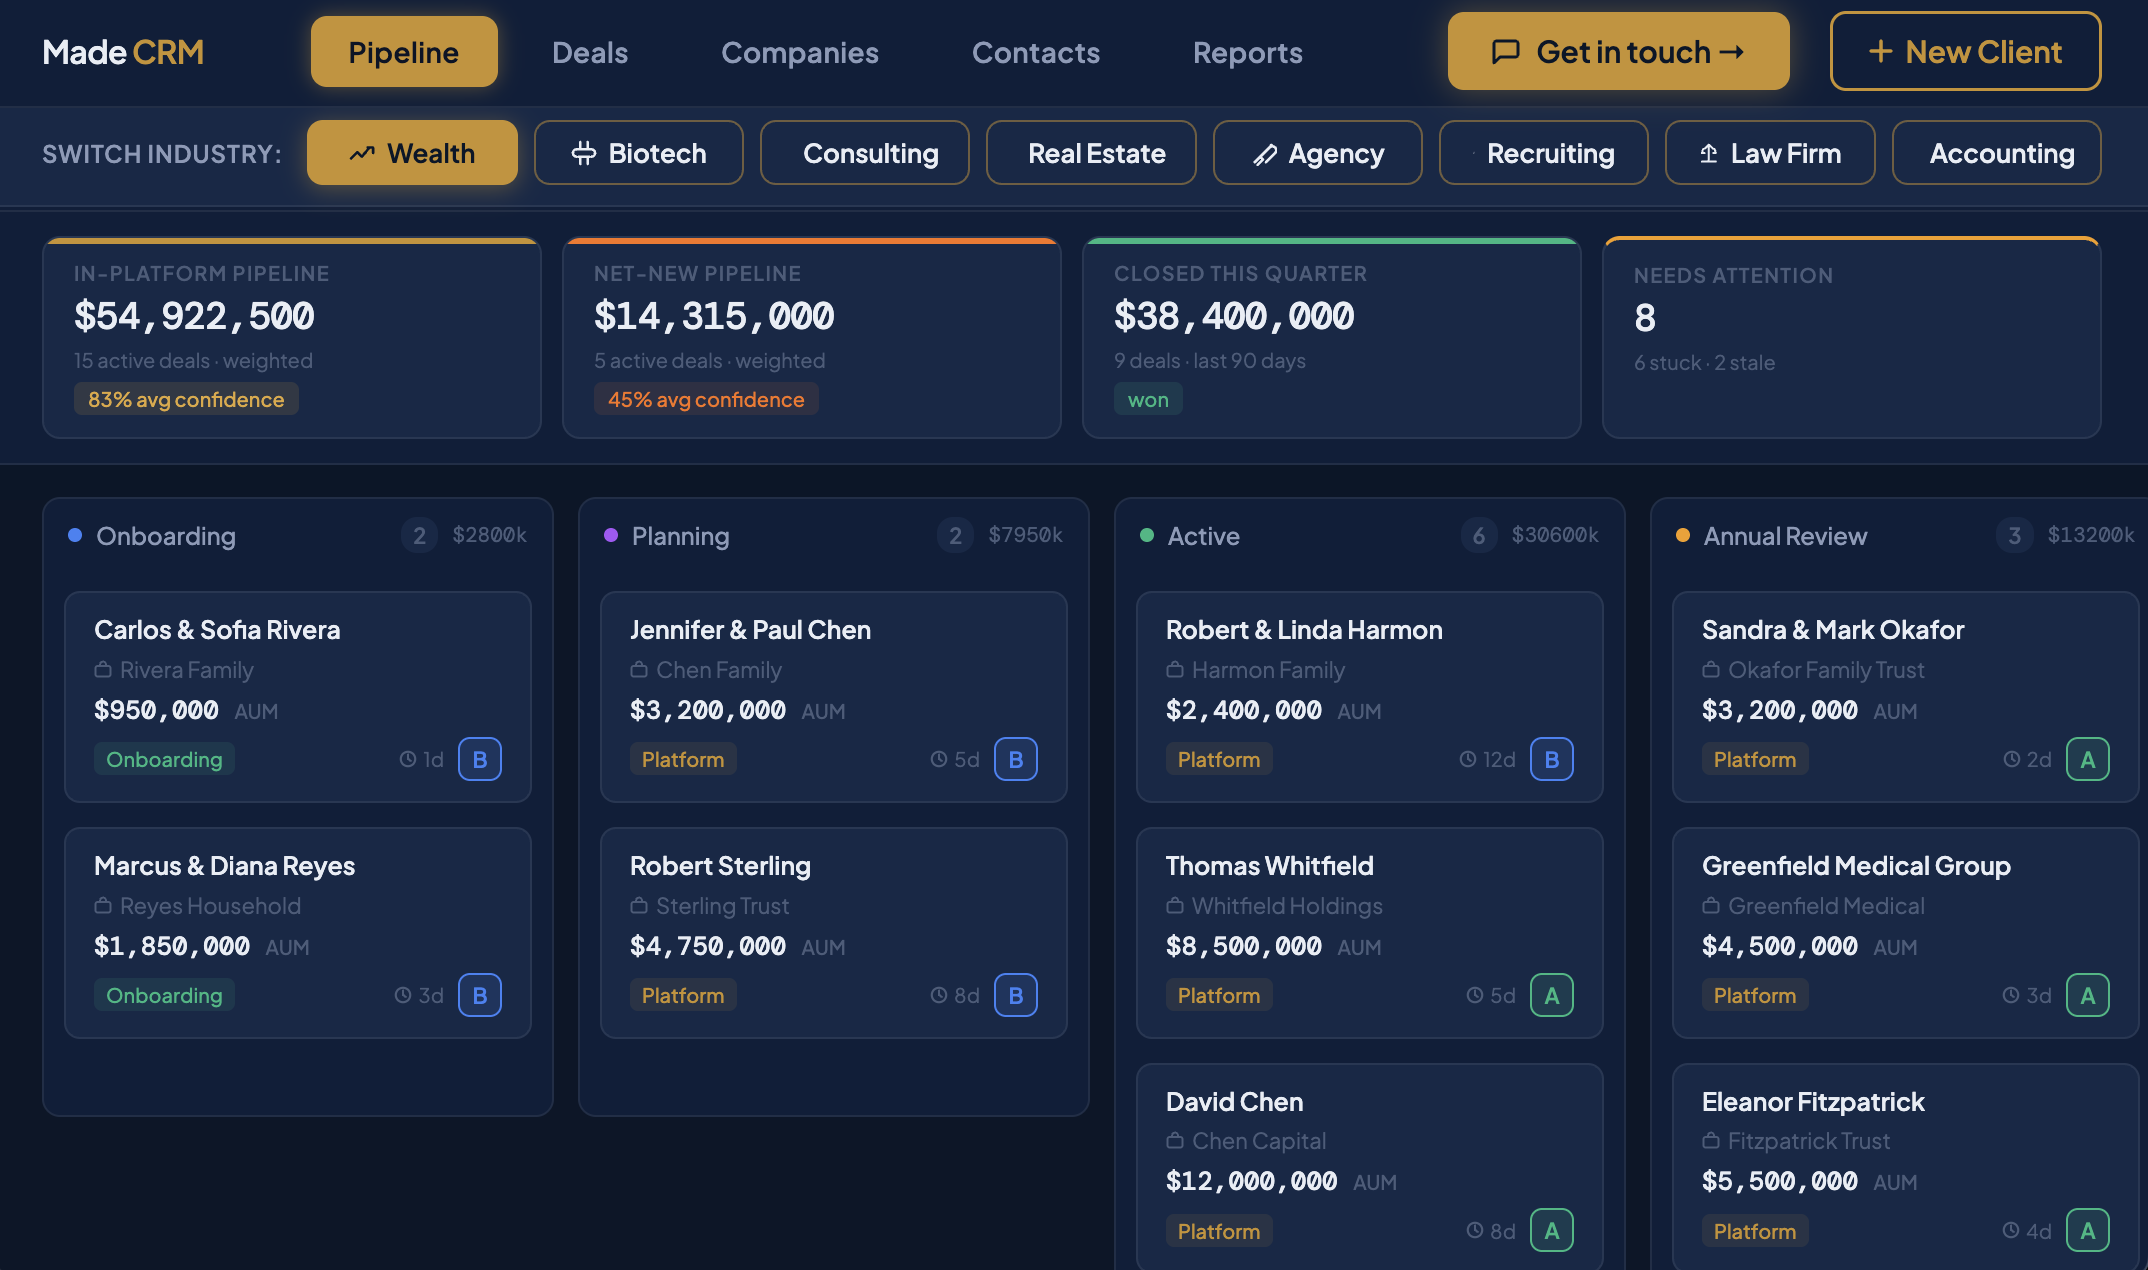Image resolution: width=2148 pixels, height=1270 pixels.
Task: Open the Robert & Linda Harmon card
Action: (x=1370, y=697)
